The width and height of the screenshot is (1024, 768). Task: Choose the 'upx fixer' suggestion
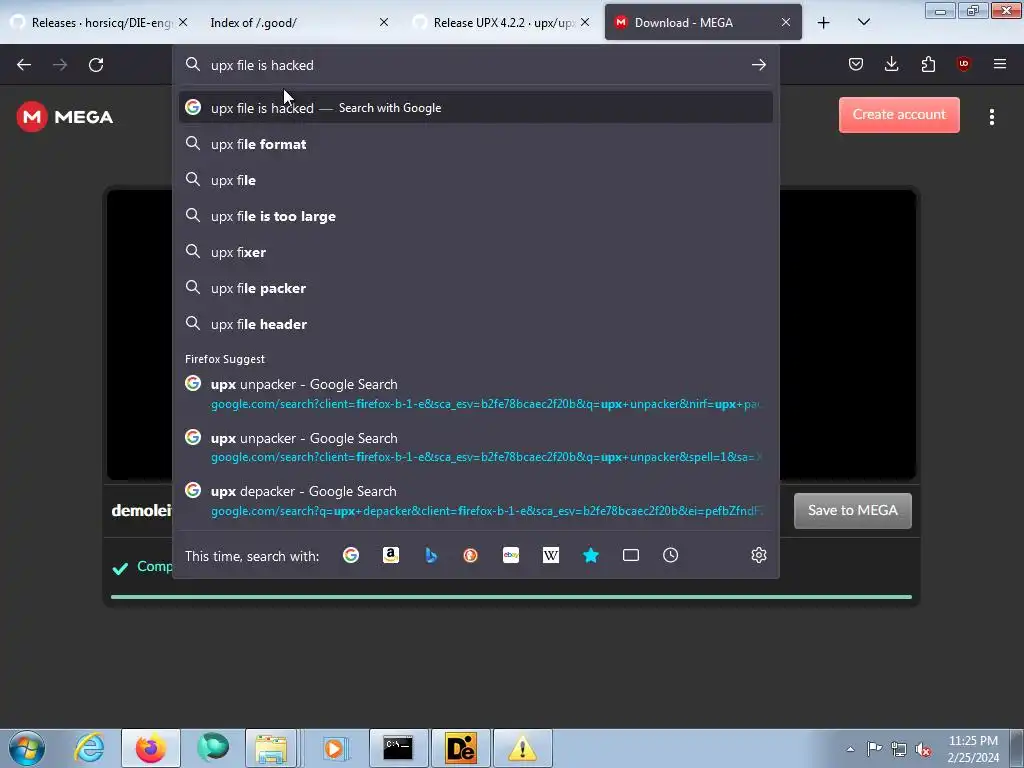(x=475, y=252)
